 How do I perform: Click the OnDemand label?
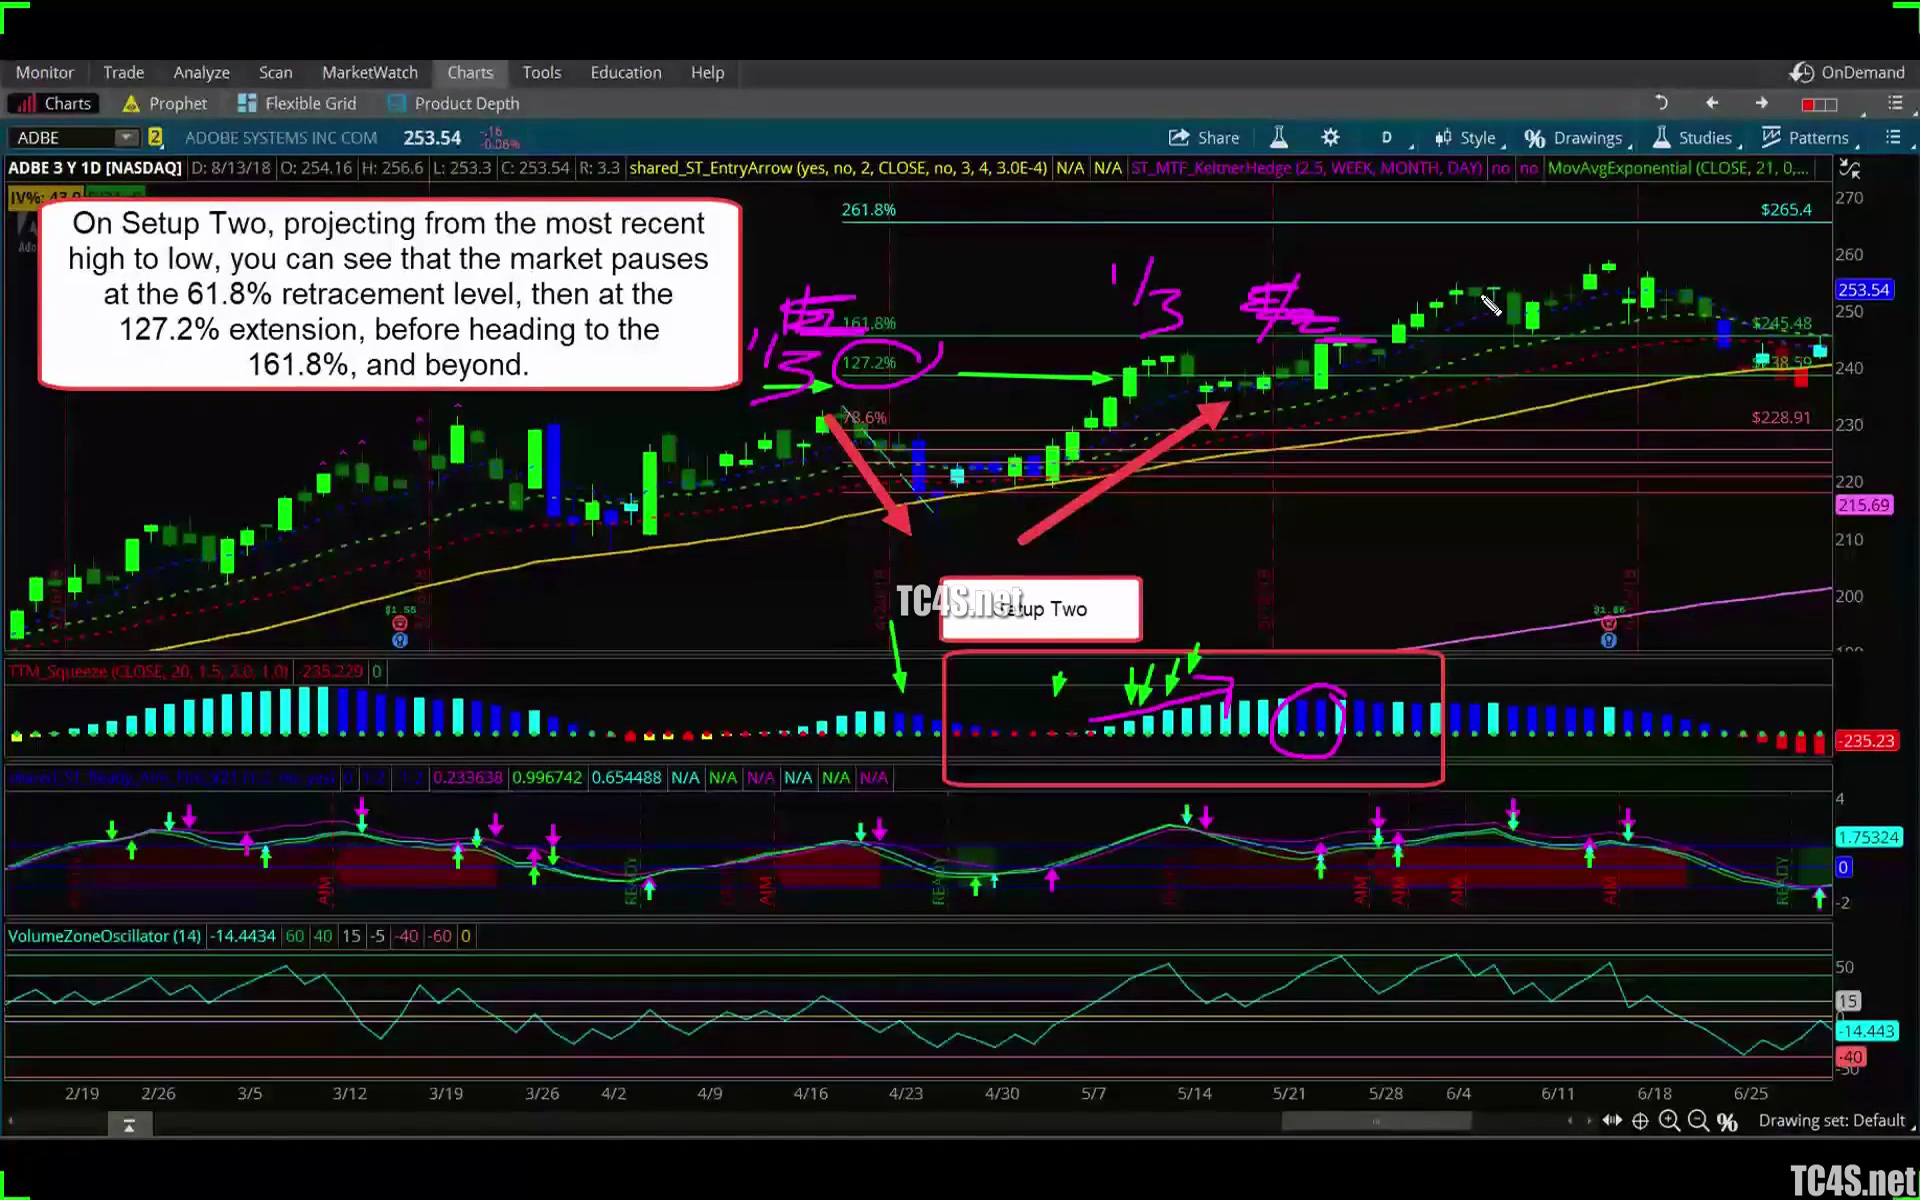click(x=1862, y=72)
